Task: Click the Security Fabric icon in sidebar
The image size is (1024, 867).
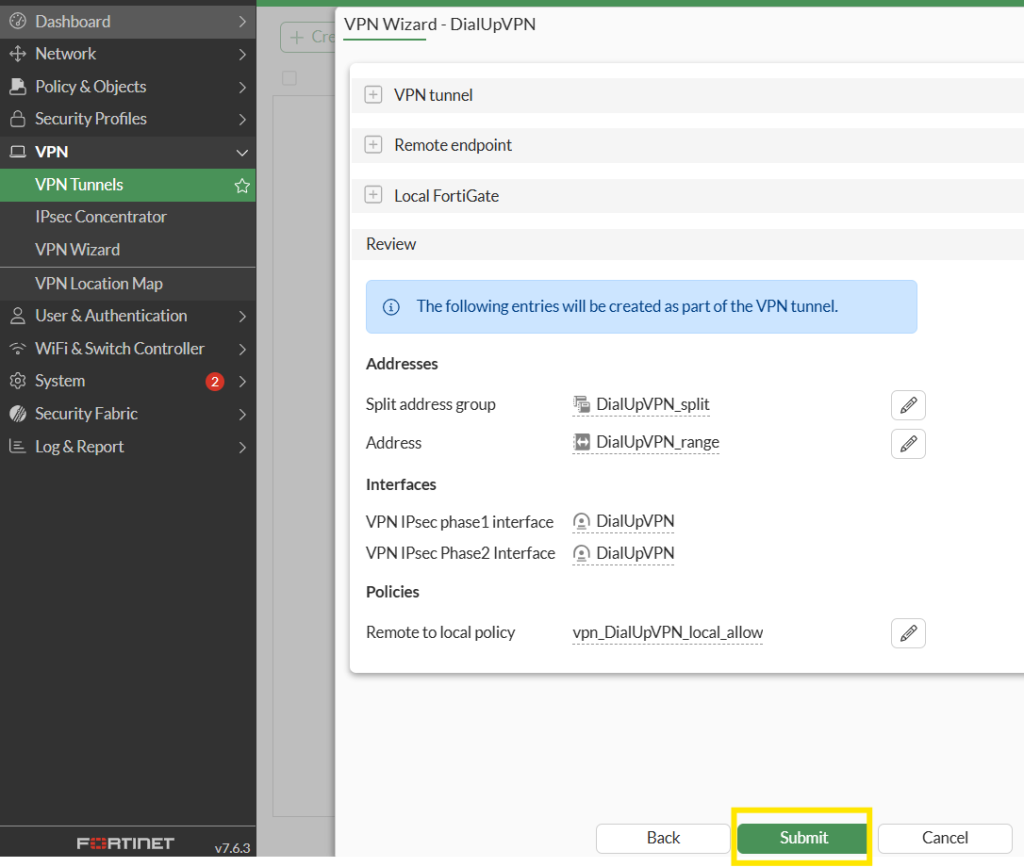Action: pos(17,414)
